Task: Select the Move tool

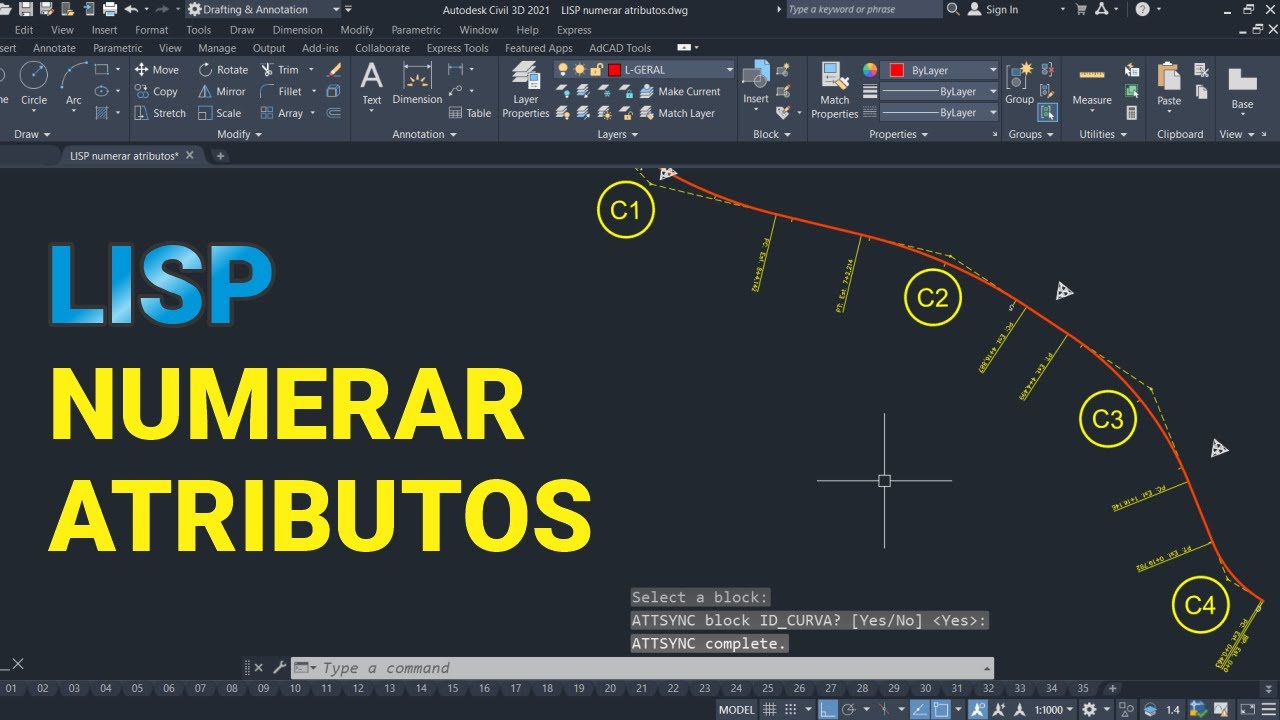Action: pos(156,70)
